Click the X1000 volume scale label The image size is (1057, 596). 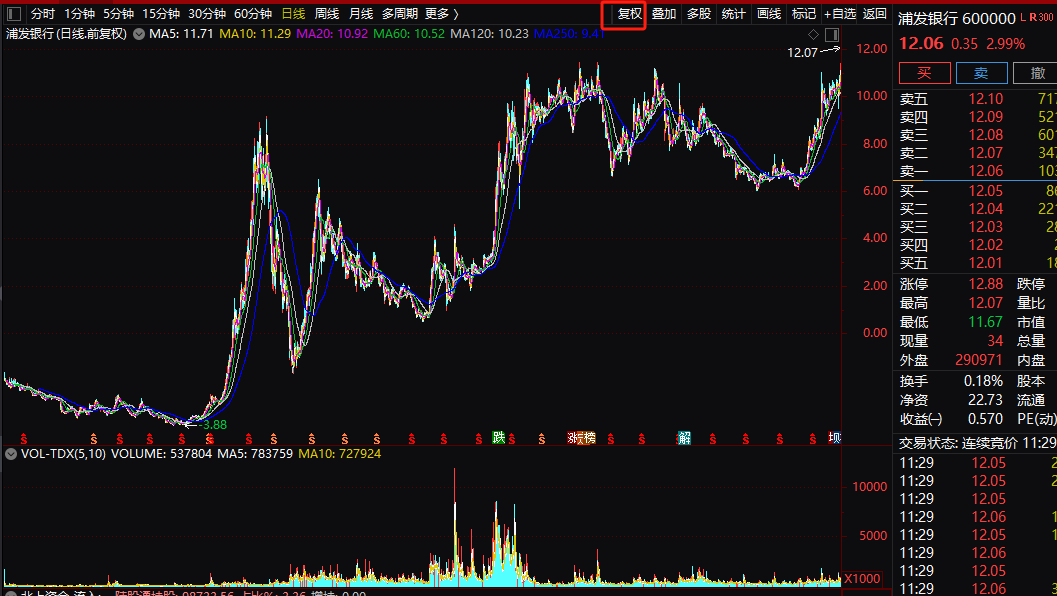(861, 579)
